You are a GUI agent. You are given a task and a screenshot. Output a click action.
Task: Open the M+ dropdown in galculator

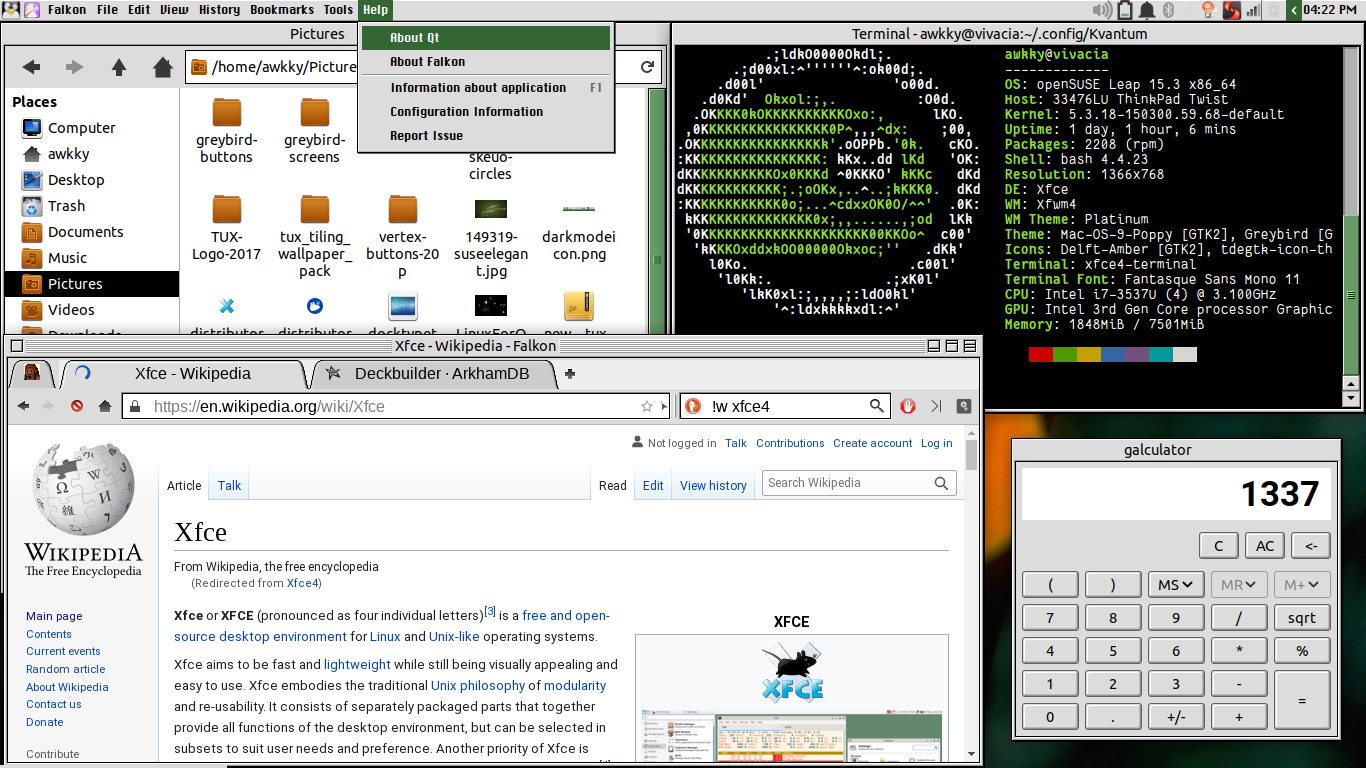1302,585
